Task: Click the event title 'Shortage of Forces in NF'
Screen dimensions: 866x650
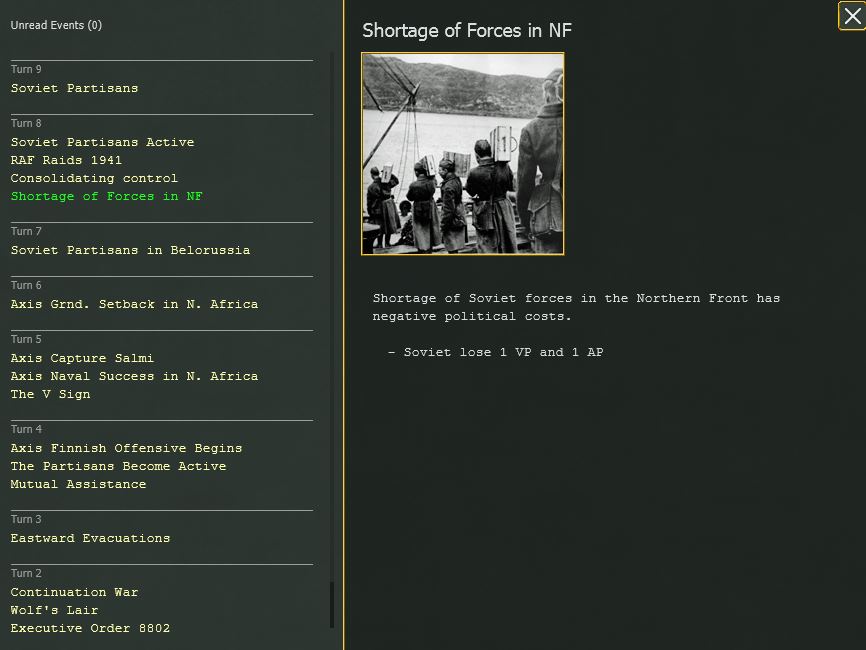Action: coord(467,30)
